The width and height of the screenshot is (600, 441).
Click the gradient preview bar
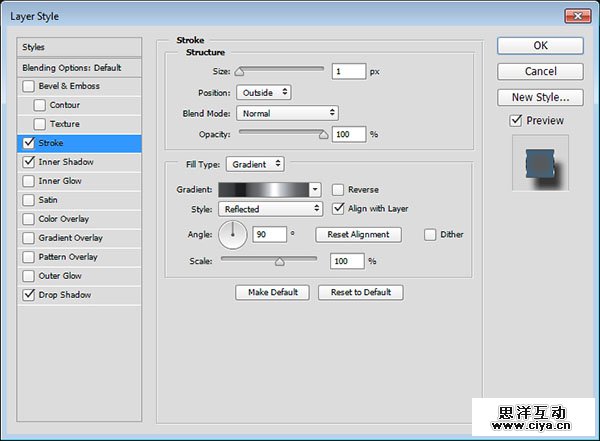[x=263, y=190]
